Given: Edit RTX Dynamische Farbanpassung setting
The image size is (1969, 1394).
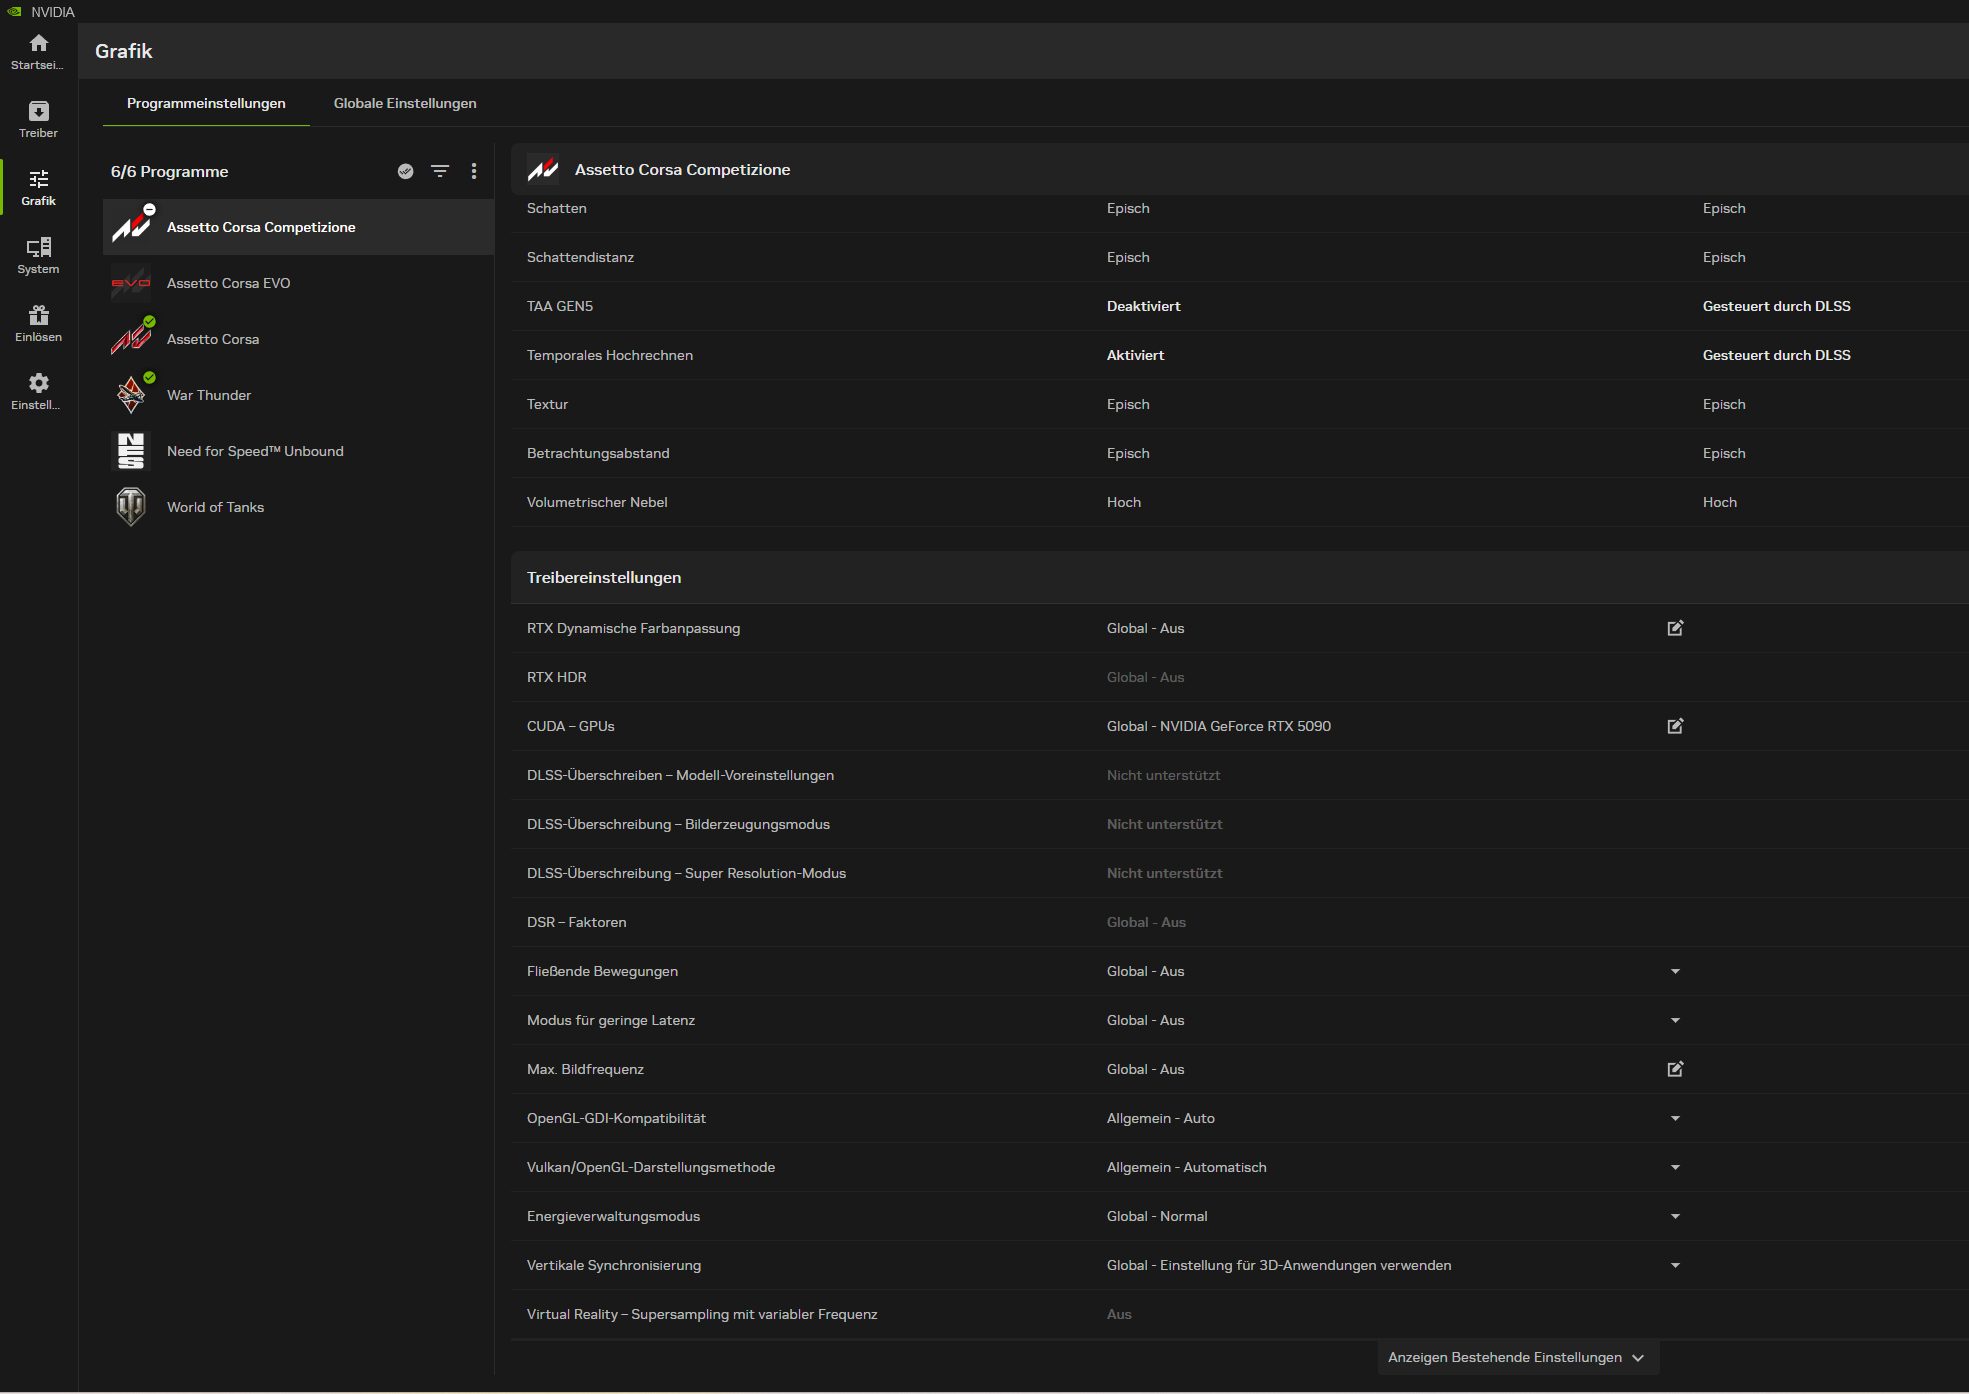Looking at the screenshot, I should pyautogui.click(x=1675, y=628).
